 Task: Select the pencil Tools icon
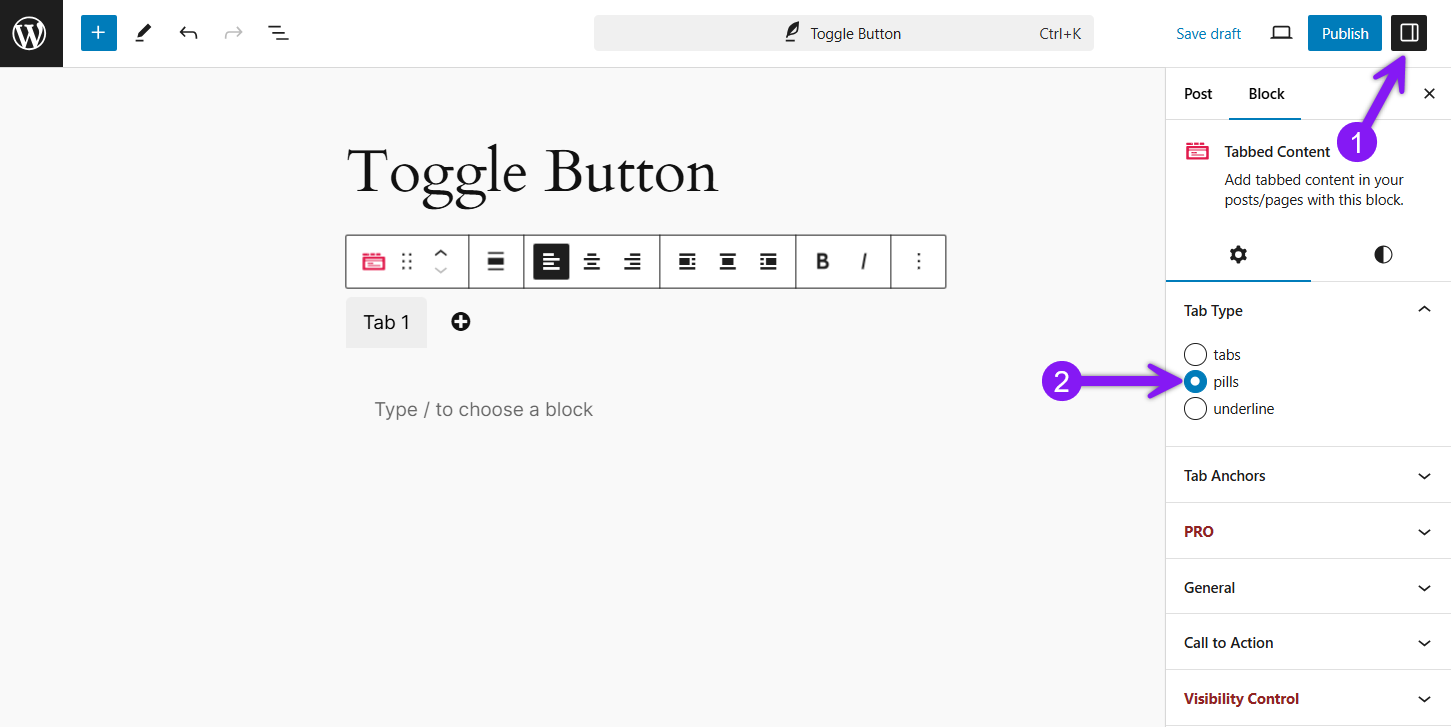143,33
